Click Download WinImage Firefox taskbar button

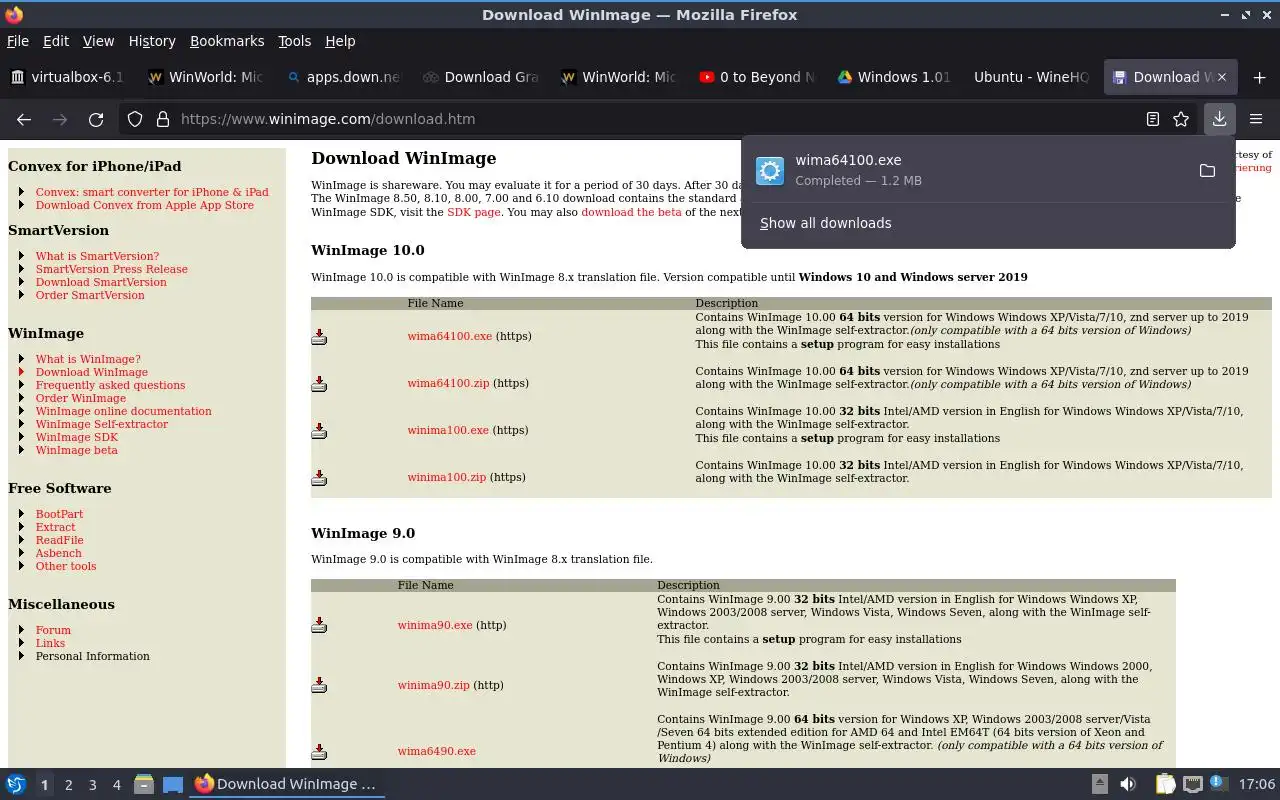click(x=286, y=784)
